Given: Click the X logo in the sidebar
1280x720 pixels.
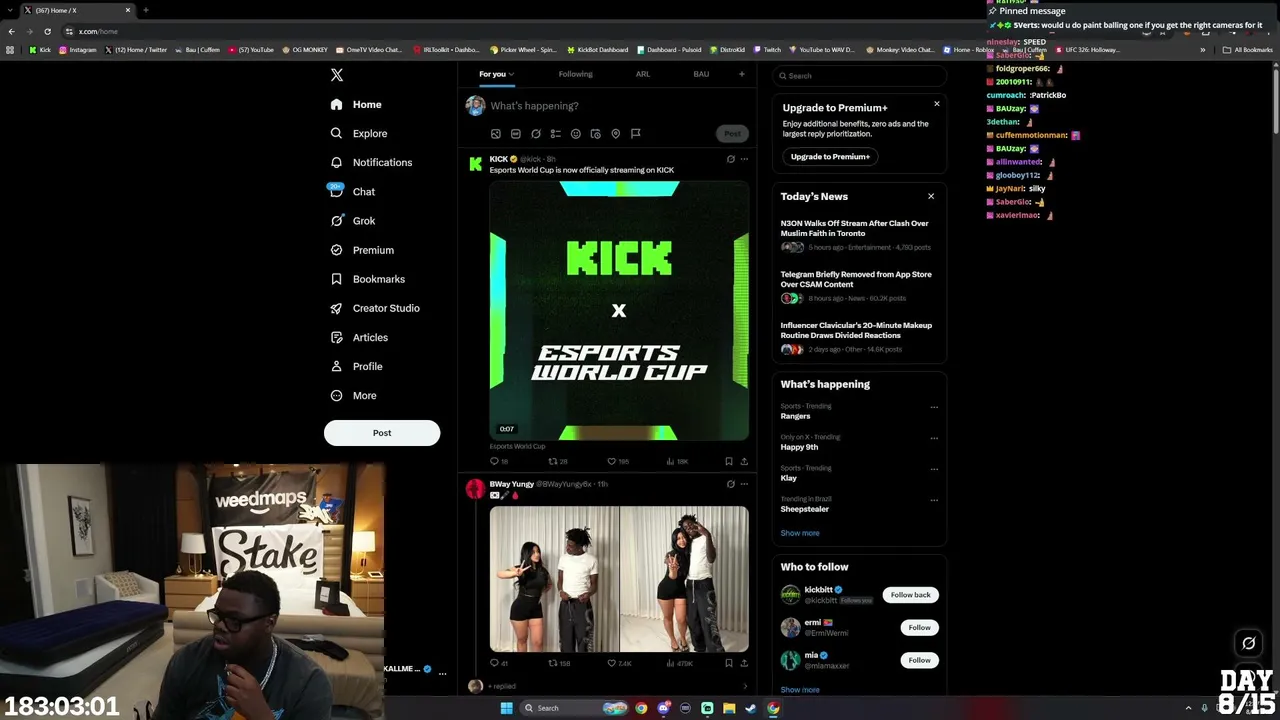Looking at the screenshot, I should coord(337,75).
